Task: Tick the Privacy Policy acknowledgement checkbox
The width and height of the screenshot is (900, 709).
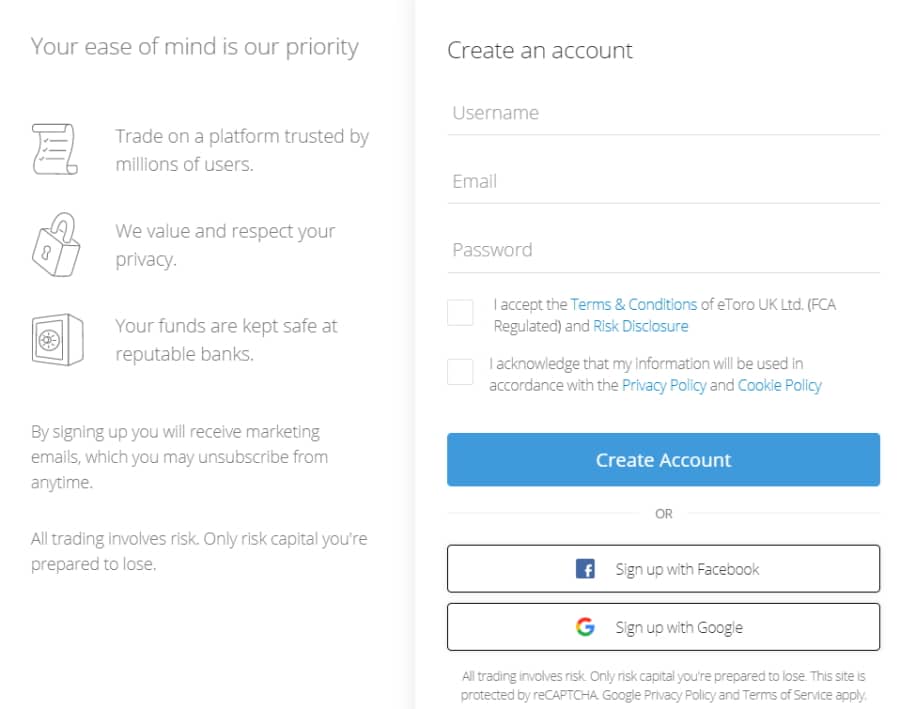Action: click(x=460, y=372)
